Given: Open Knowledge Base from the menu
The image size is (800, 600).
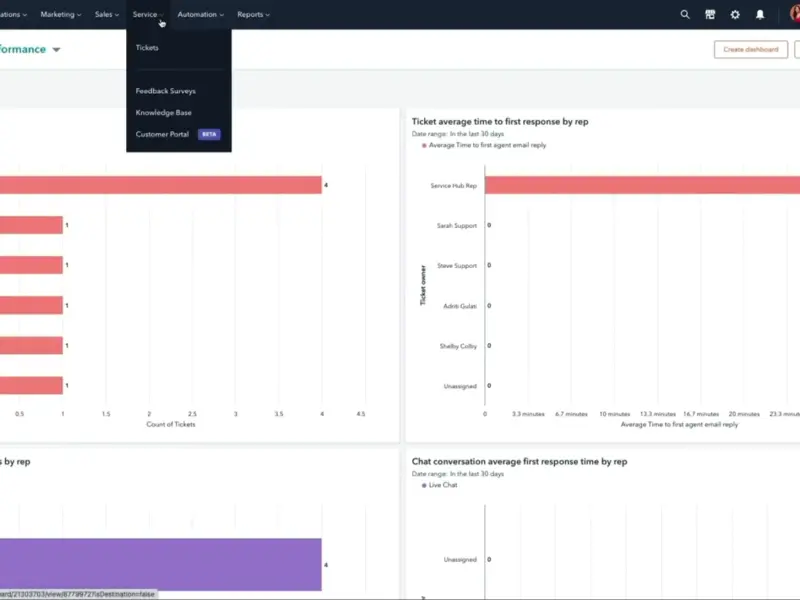Looking at the screenshot, I should 163,113.
